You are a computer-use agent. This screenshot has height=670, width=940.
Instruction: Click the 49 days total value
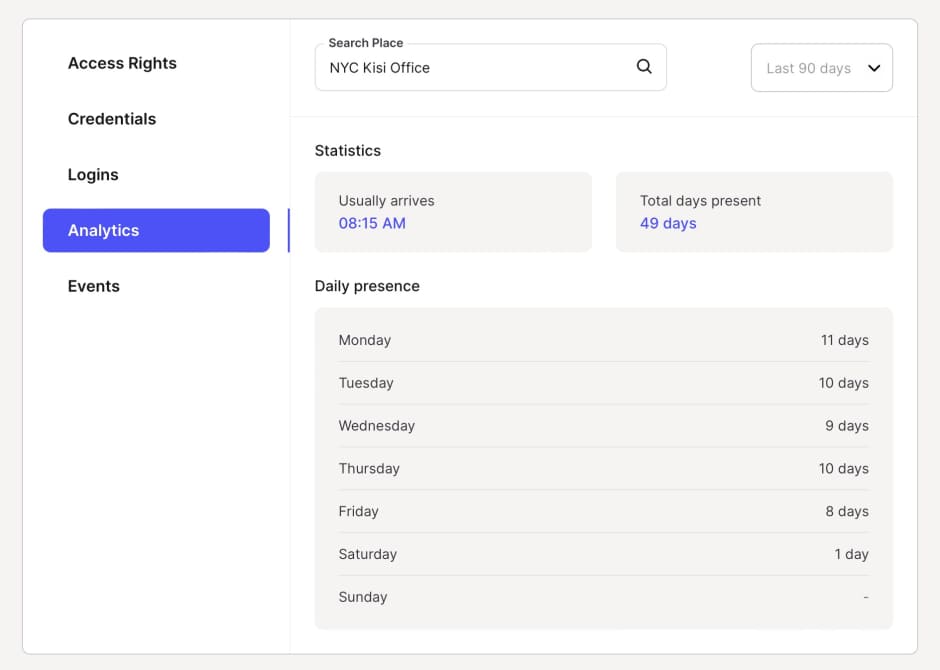(668, 223)
